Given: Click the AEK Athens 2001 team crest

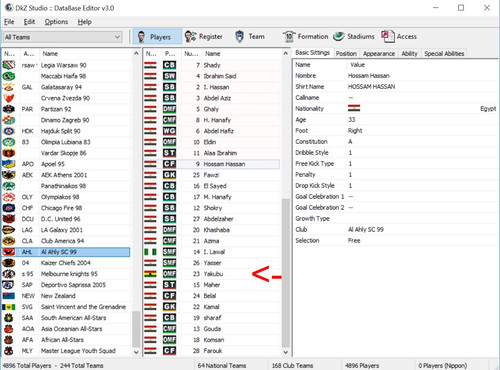Looking at the screenshot, I should (x=9, y=175).
